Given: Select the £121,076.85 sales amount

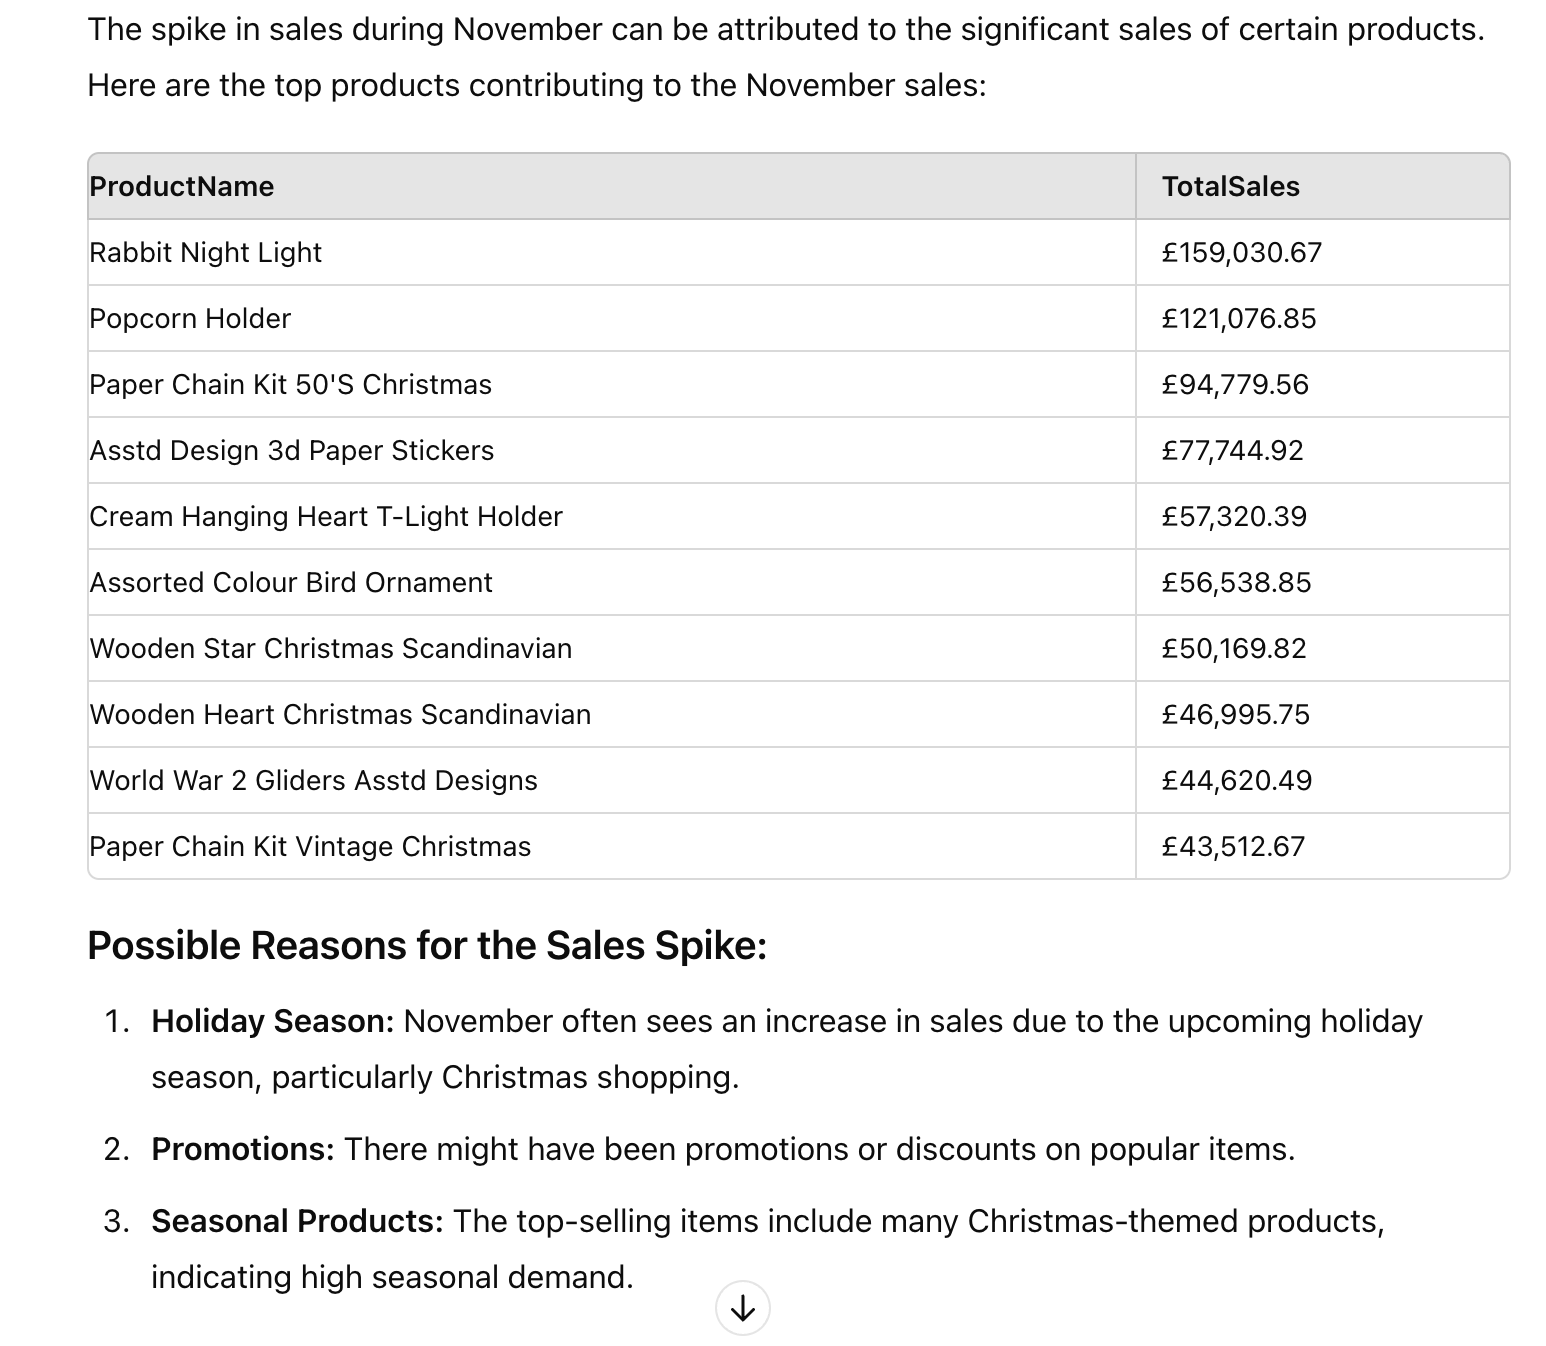Looking at the screenshot, I should [1238, 319].
